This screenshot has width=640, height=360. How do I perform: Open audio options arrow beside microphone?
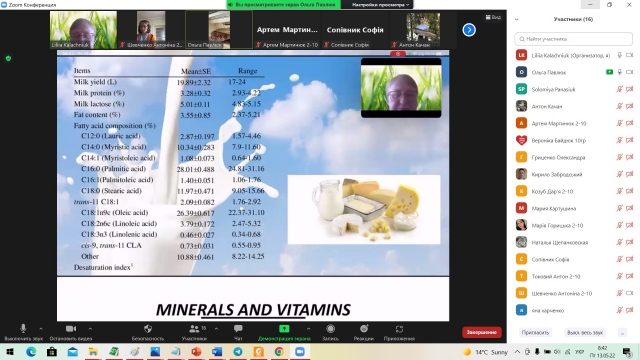click(x=41, y=329)
